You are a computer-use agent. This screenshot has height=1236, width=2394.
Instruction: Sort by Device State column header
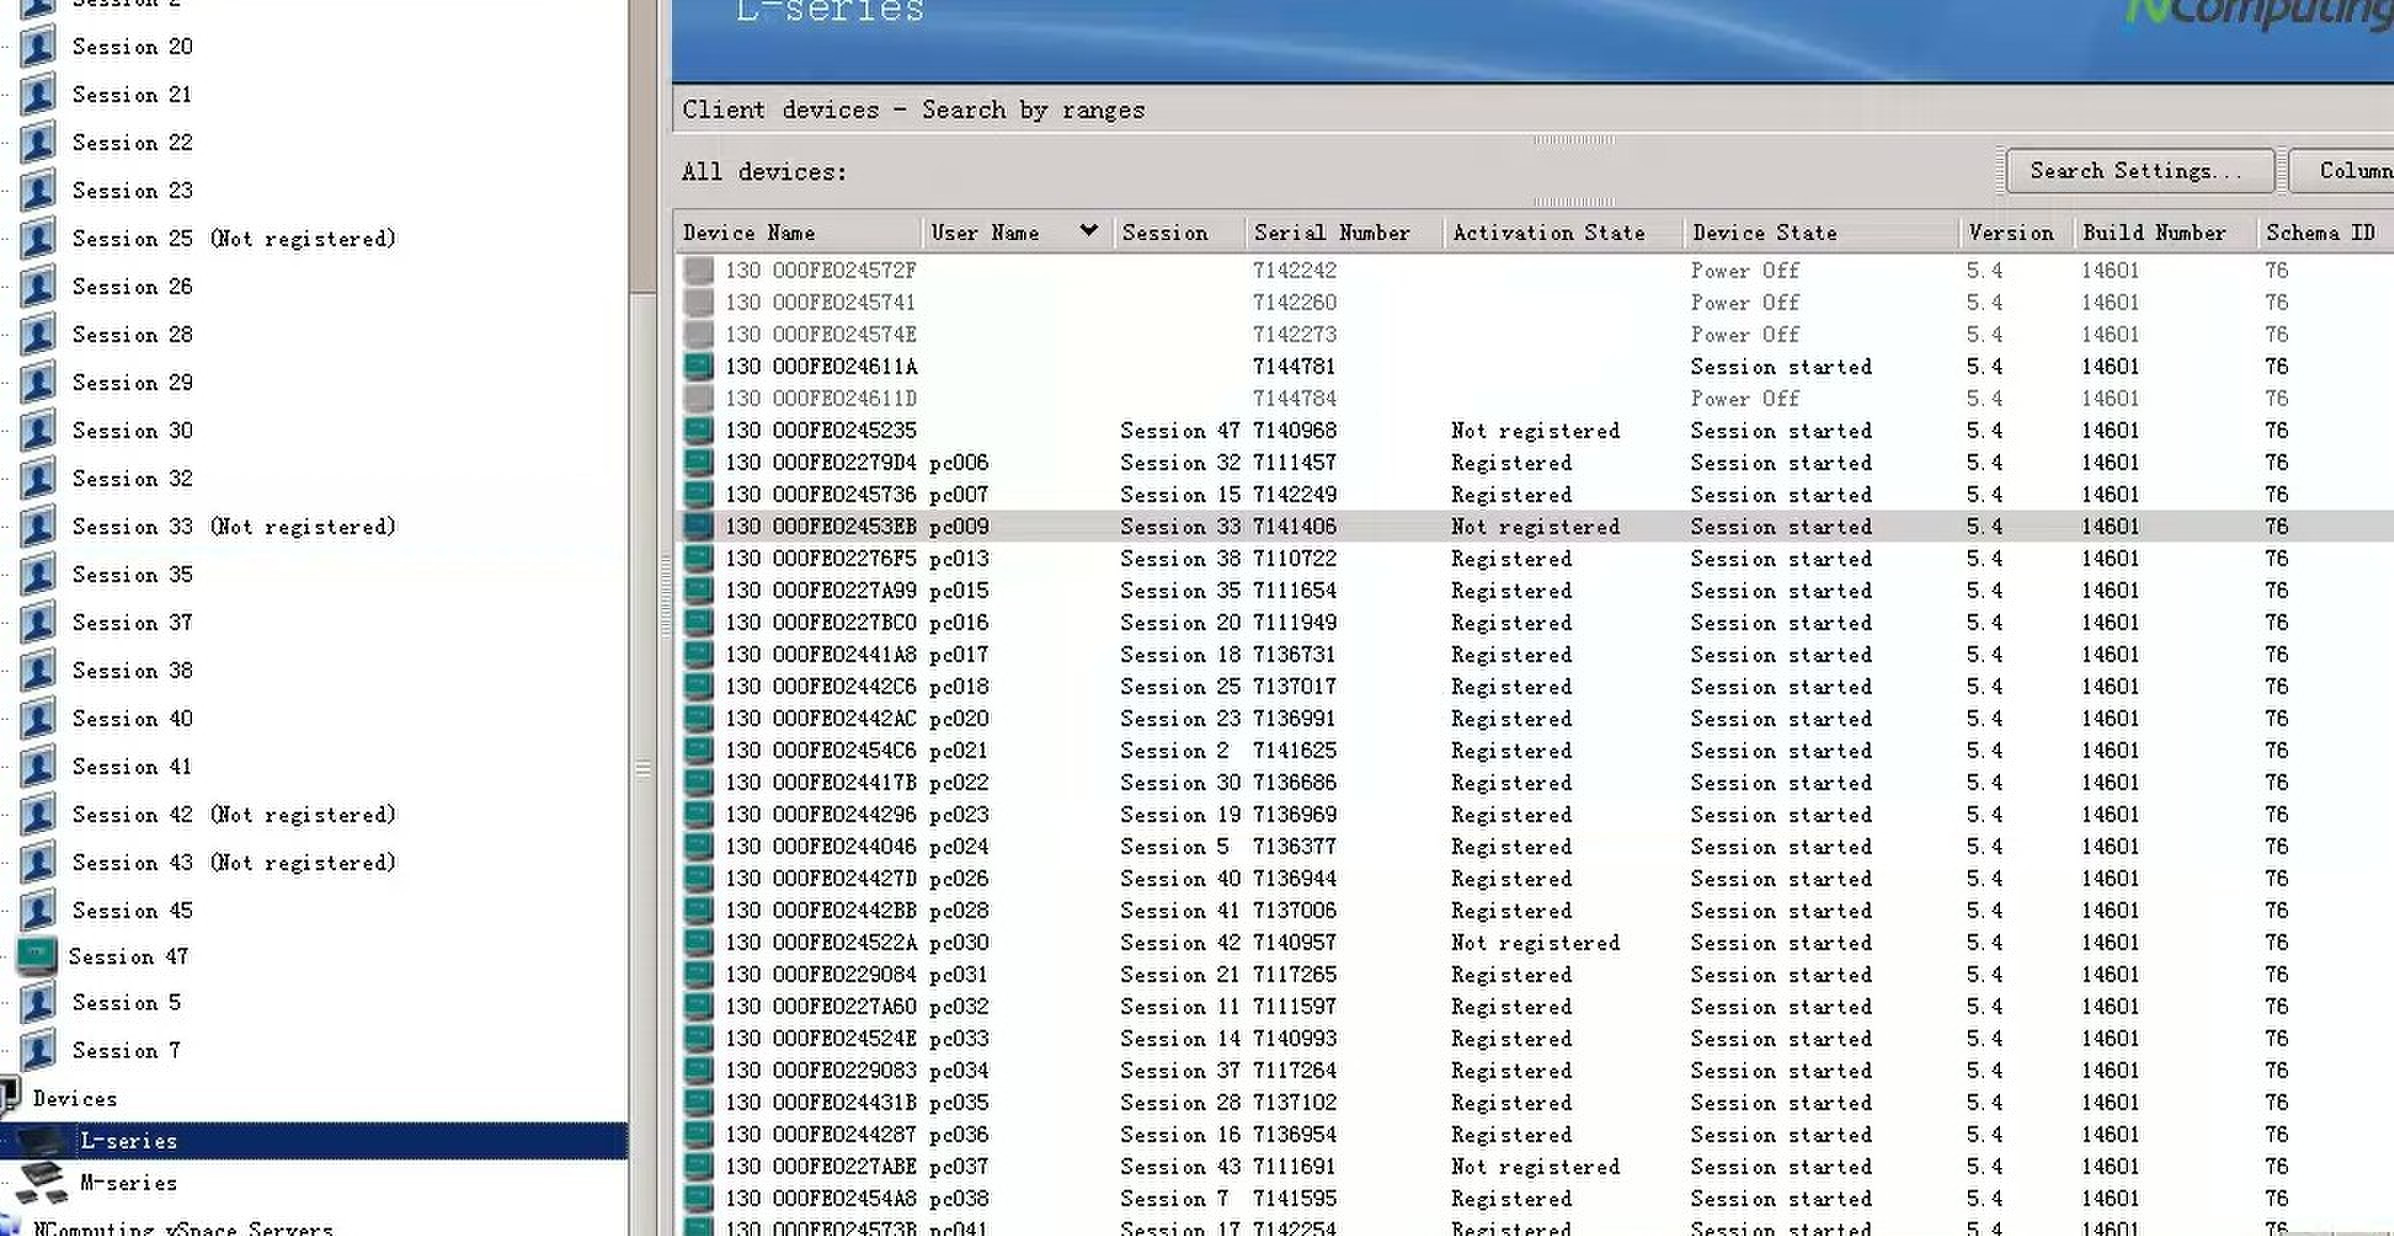tap(1821, 233)
